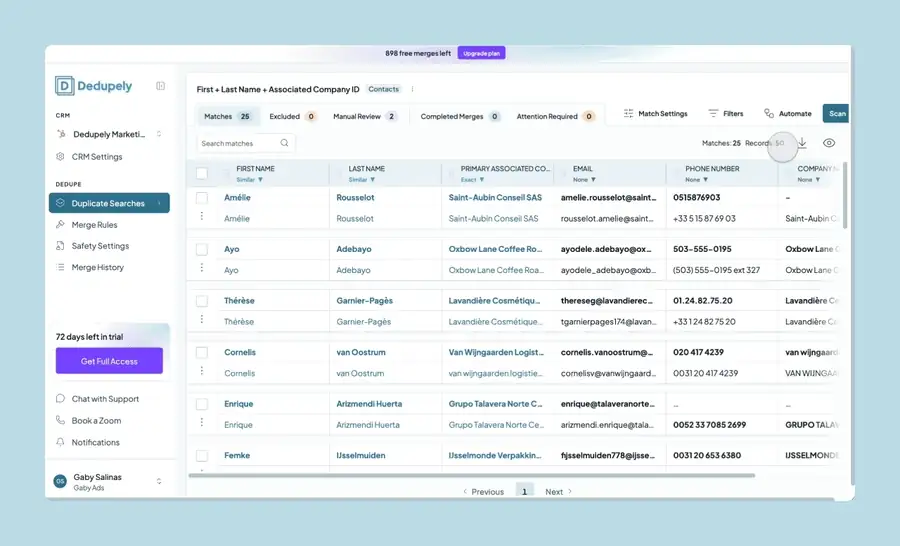This screenshot has height=546, width=900.
Task: Expand the Dedupely Marketing CRM selector
Action: click(x=159, y=134)
